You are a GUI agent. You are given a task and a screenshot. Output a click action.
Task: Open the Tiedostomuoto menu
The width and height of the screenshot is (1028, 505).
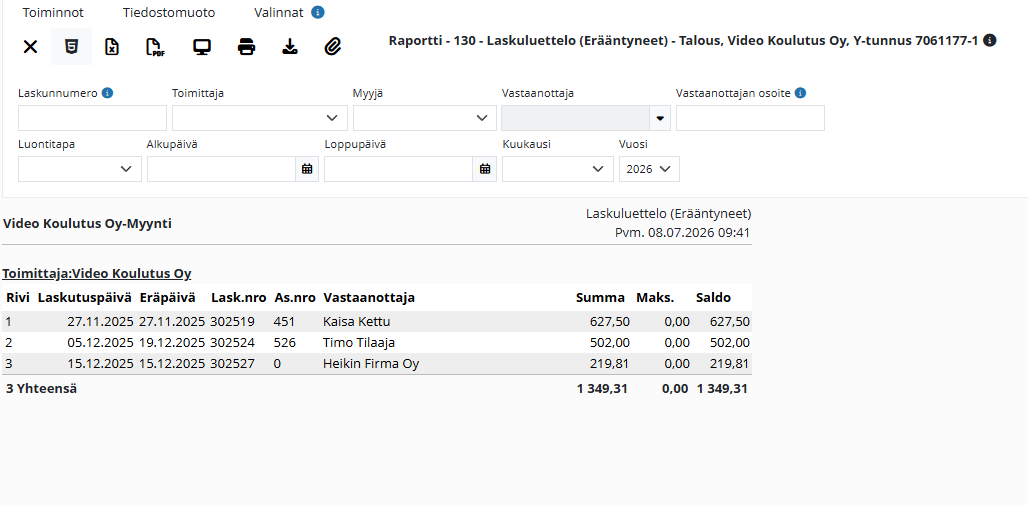[x=168, y=12]
